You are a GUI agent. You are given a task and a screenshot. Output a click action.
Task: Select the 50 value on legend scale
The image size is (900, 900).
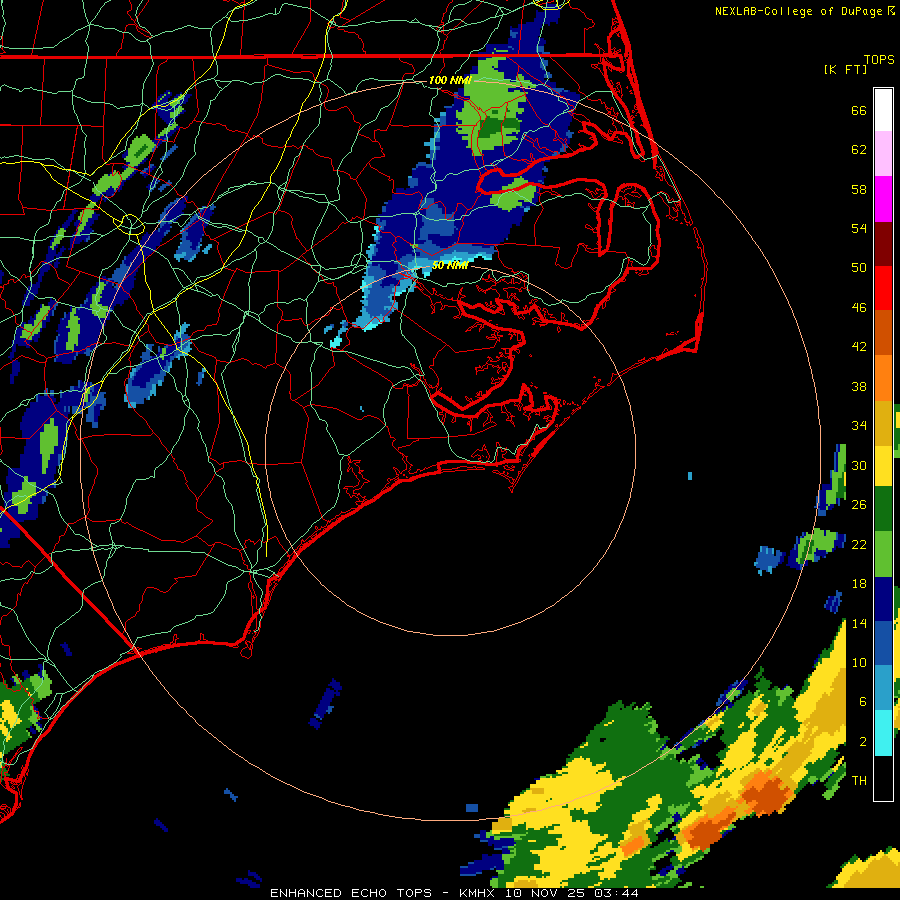[x=859, y=267]
